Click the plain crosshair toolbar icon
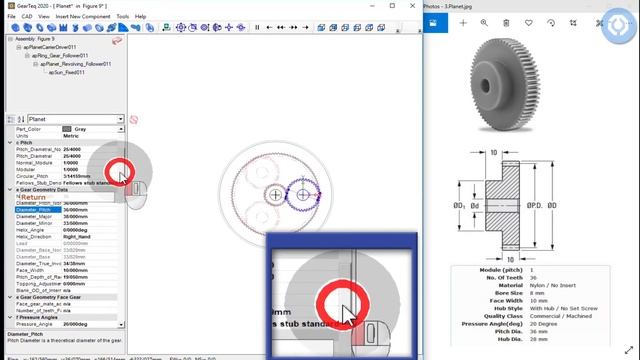 [x=229, y=28]
